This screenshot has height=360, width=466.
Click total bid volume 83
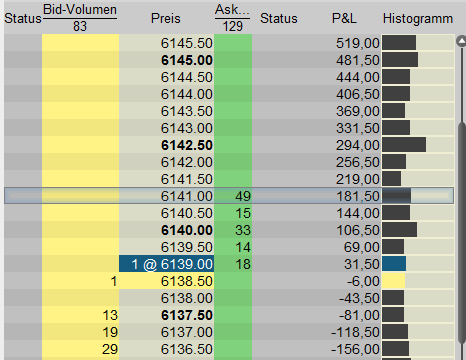tap(80, 26)
